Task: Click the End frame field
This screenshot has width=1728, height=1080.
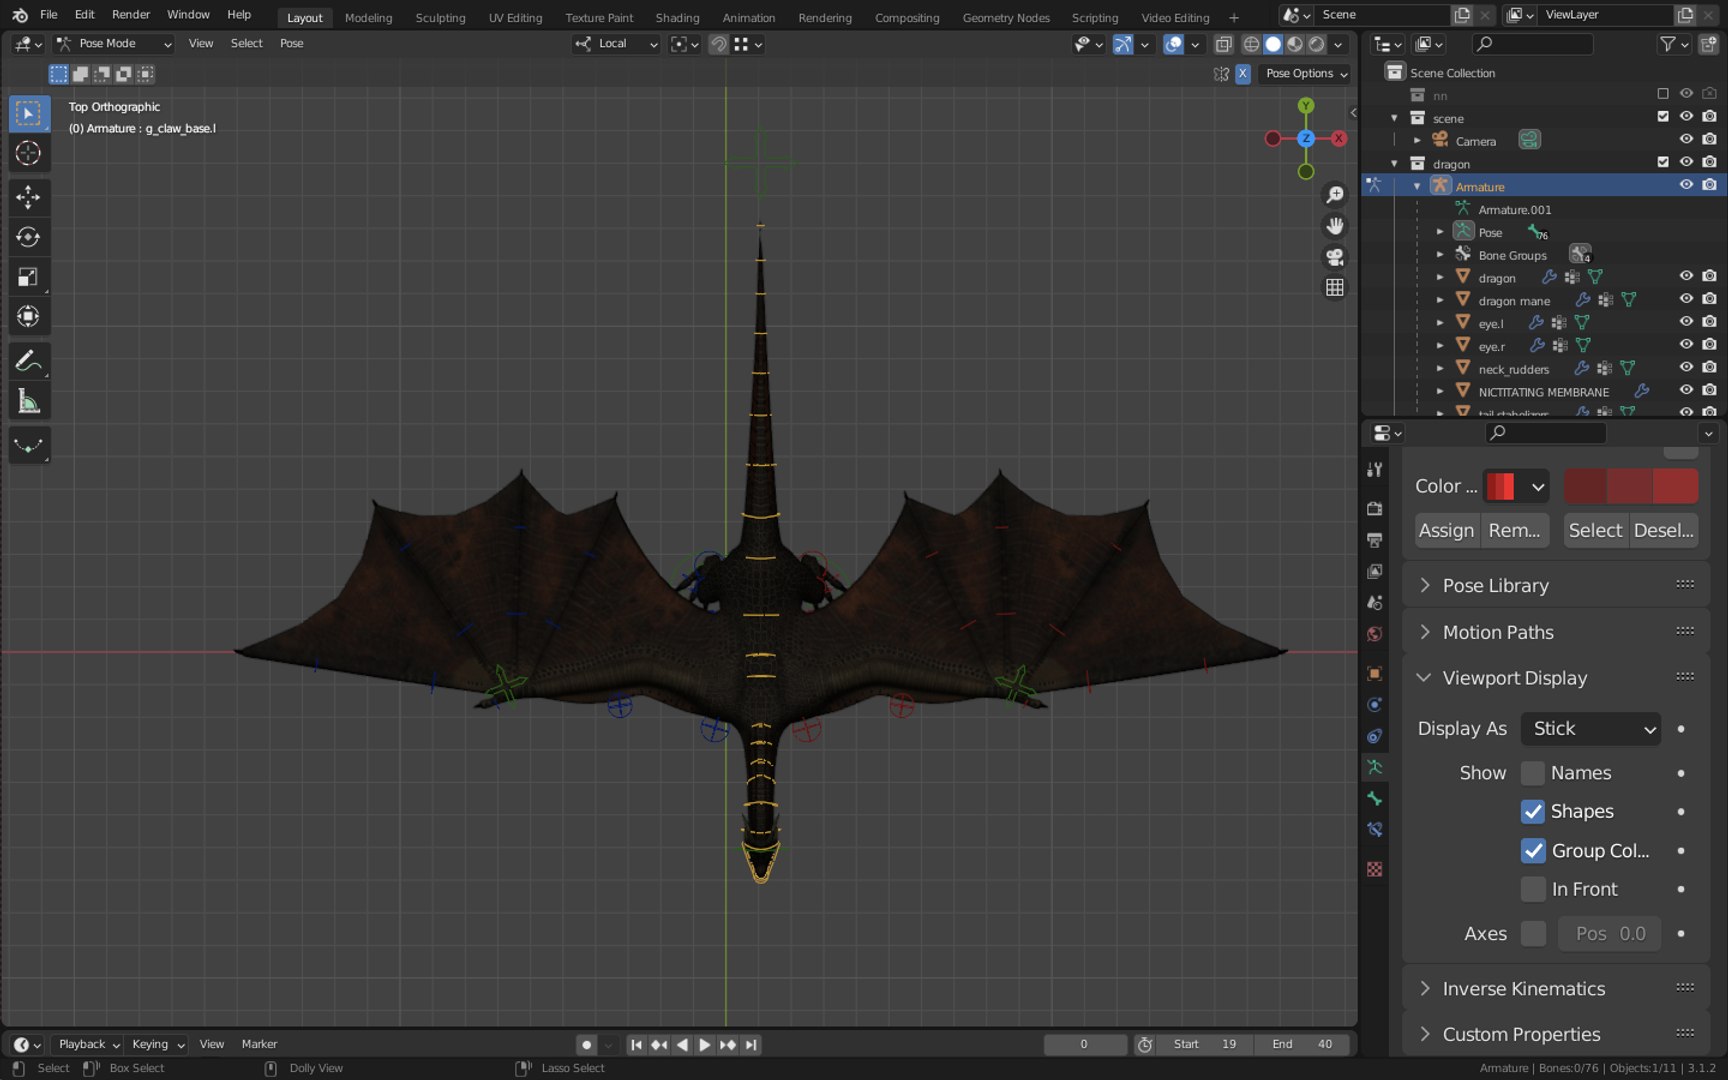Action: 1303,1044
